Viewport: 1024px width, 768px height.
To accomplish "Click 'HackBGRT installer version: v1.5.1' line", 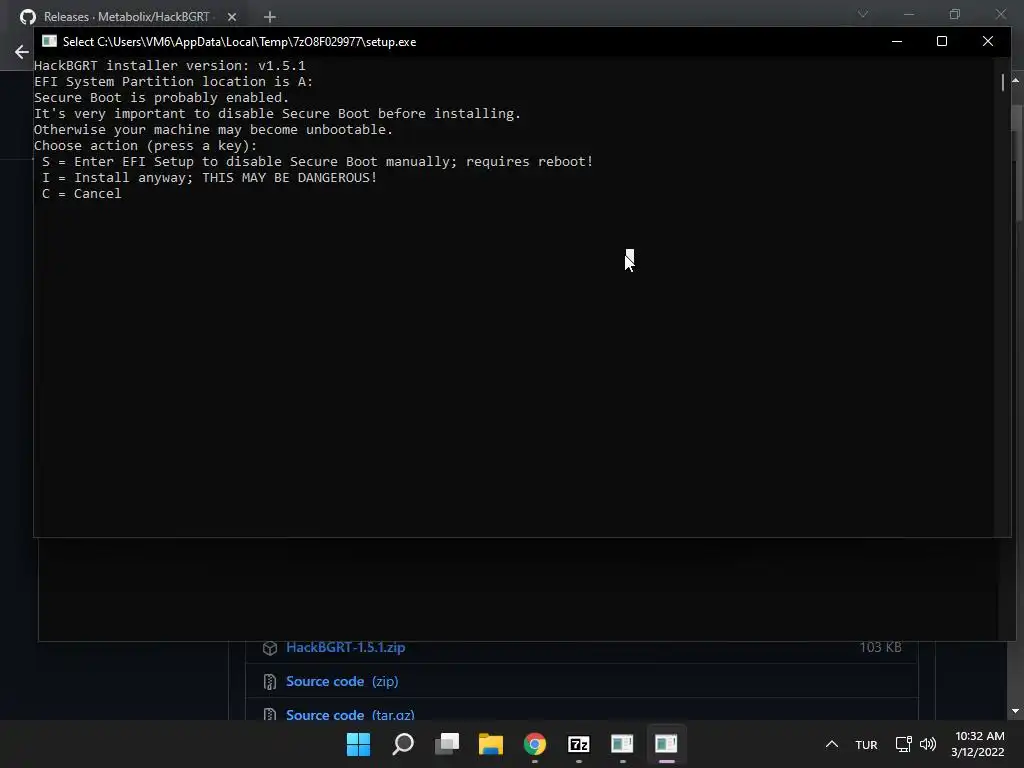I will [170, 65].
